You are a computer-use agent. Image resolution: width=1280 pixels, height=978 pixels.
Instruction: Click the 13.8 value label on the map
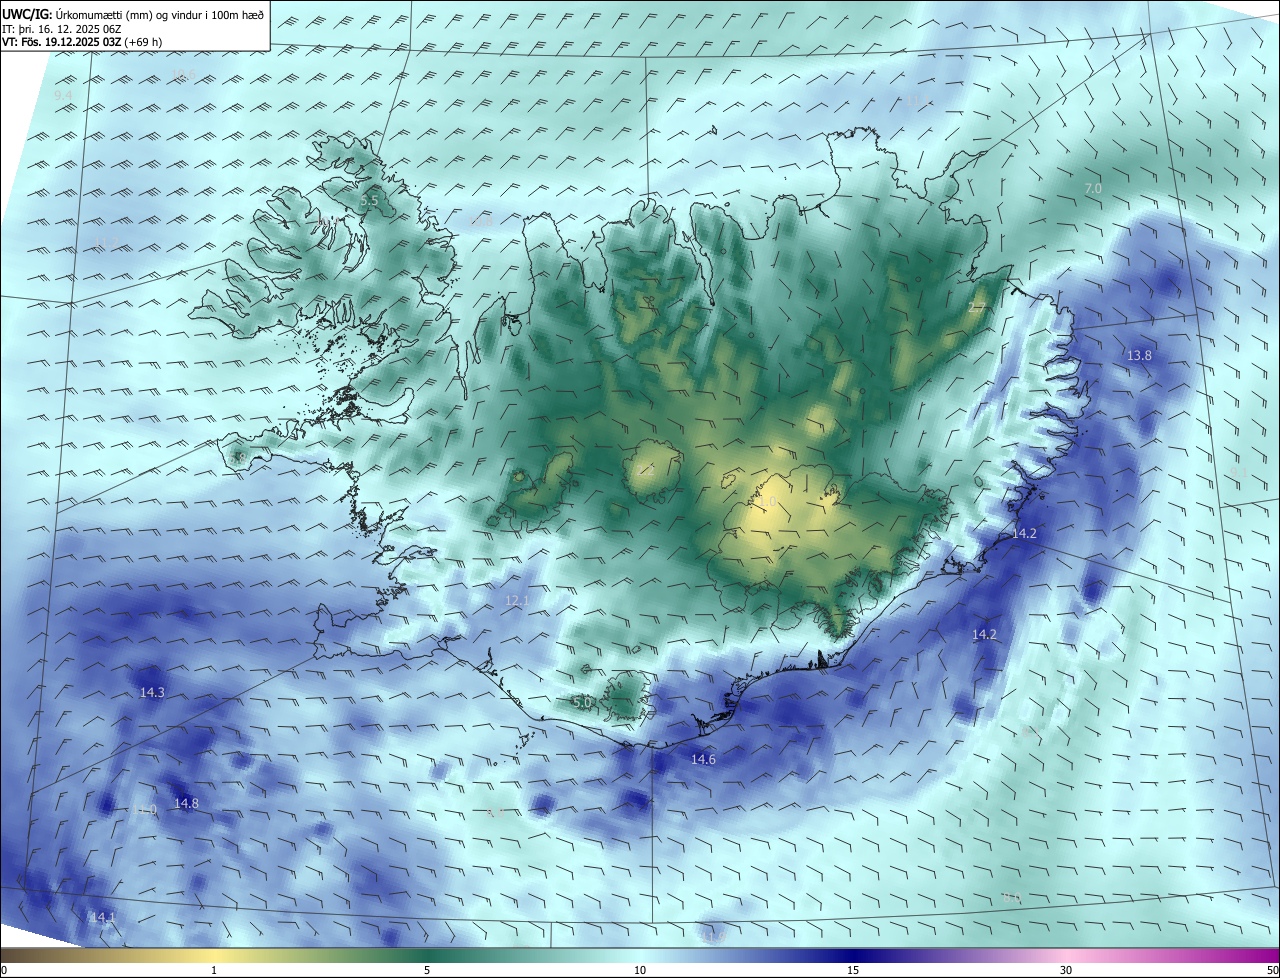1139,356
